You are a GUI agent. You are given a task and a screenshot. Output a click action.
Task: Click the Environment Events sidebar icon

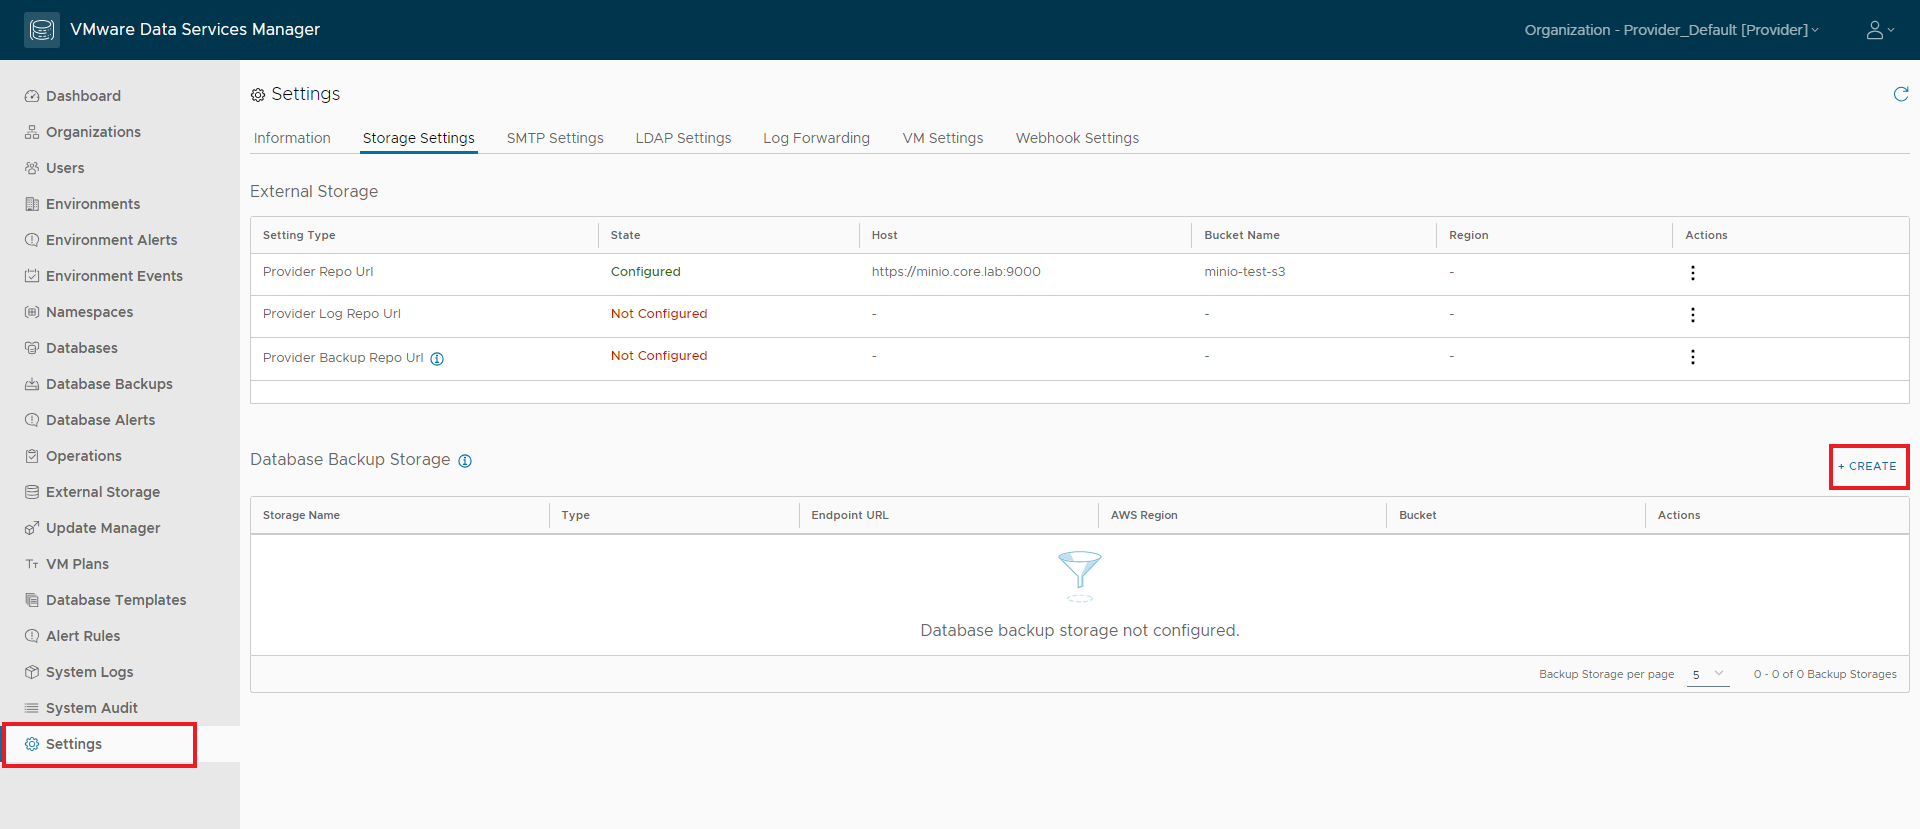(x=32, y=276)
